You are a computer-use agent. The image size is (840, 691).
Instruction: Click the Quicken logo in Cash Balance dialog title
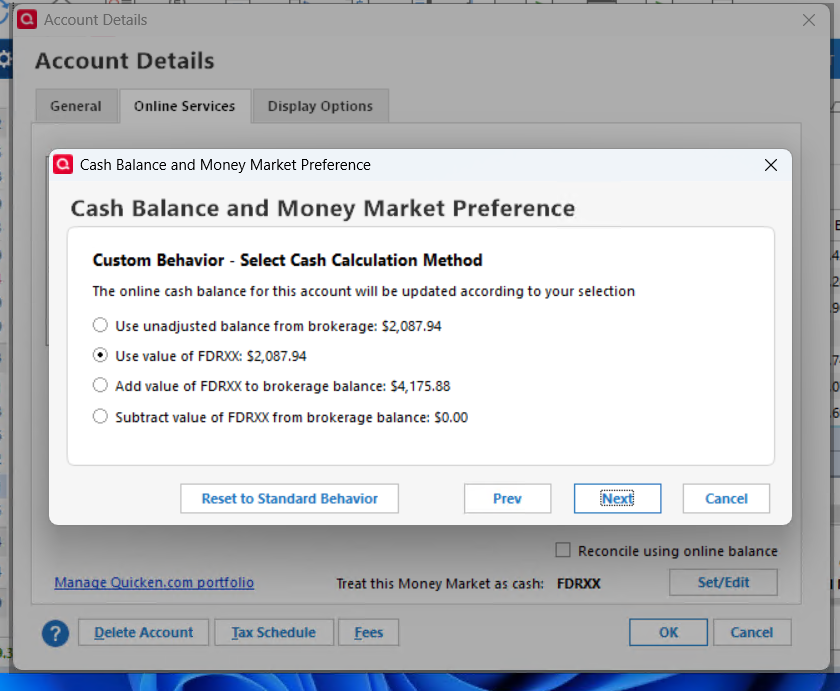(63, 164)
